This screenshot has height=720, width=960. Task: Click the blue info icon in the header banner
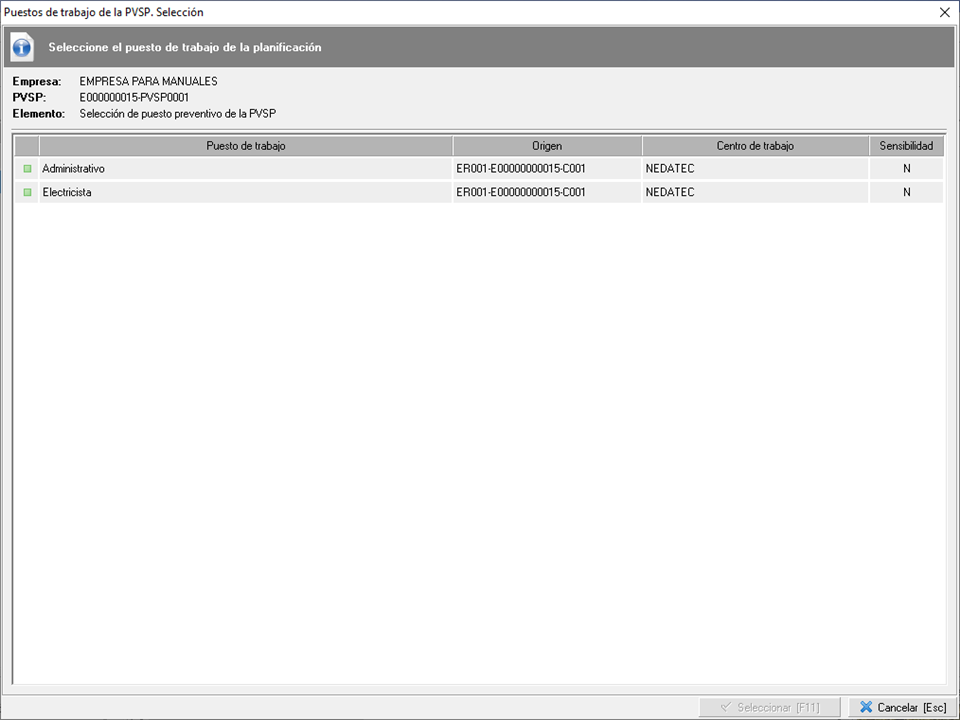coord(23,47)
